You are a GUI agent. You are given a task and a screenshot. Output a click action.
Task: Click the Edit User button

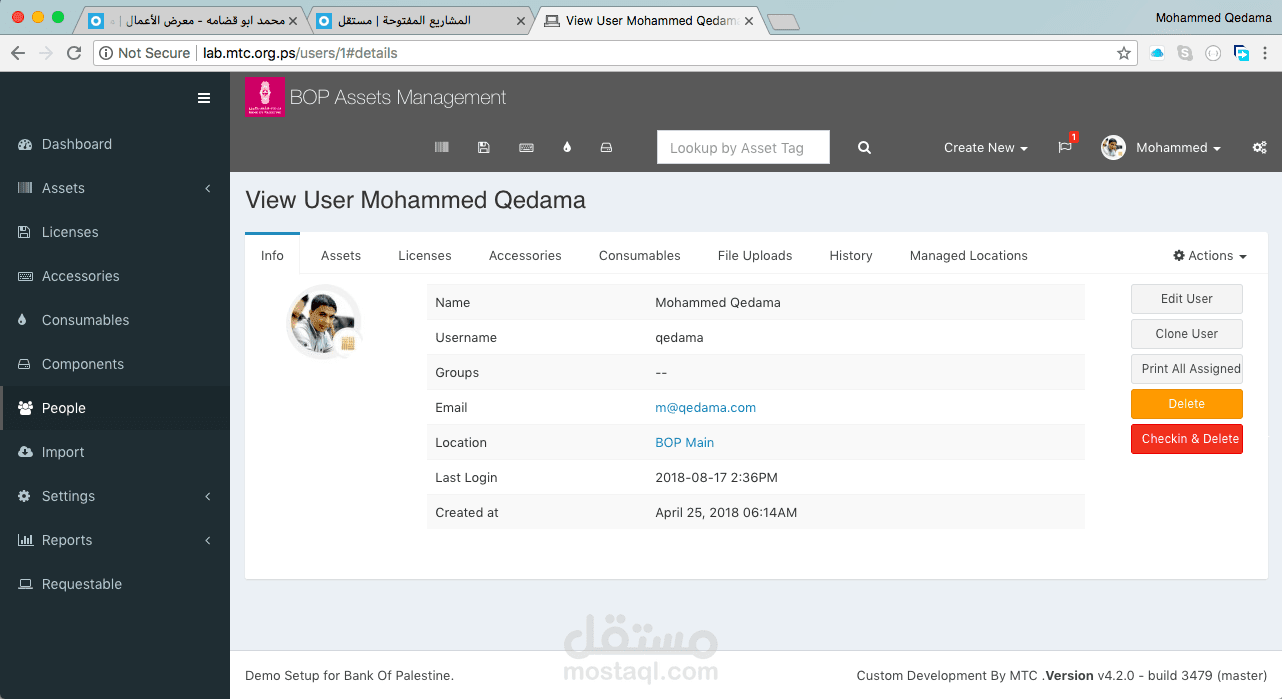point(1186,298)
